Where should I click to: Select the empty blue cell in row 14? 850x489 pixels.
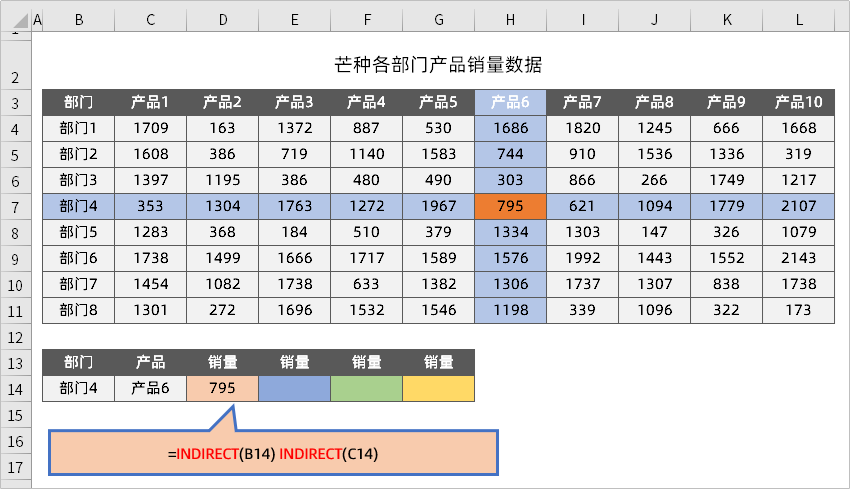tap(294, 388)
